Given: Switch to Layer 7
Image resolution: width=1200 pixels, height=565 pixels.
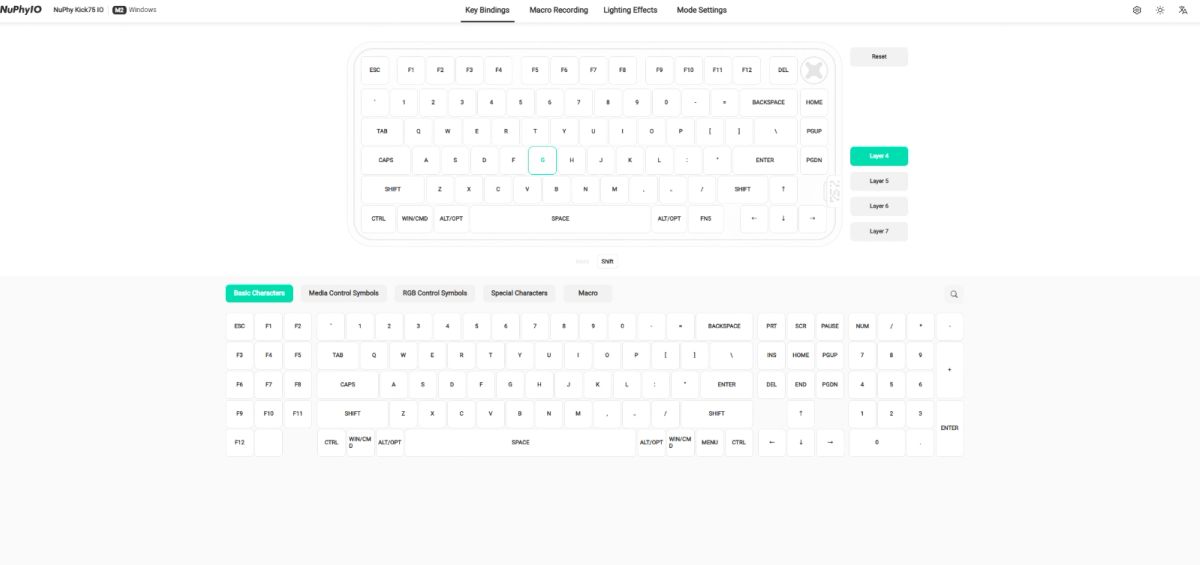Looking at the screenshot, I should coord(879,231).
